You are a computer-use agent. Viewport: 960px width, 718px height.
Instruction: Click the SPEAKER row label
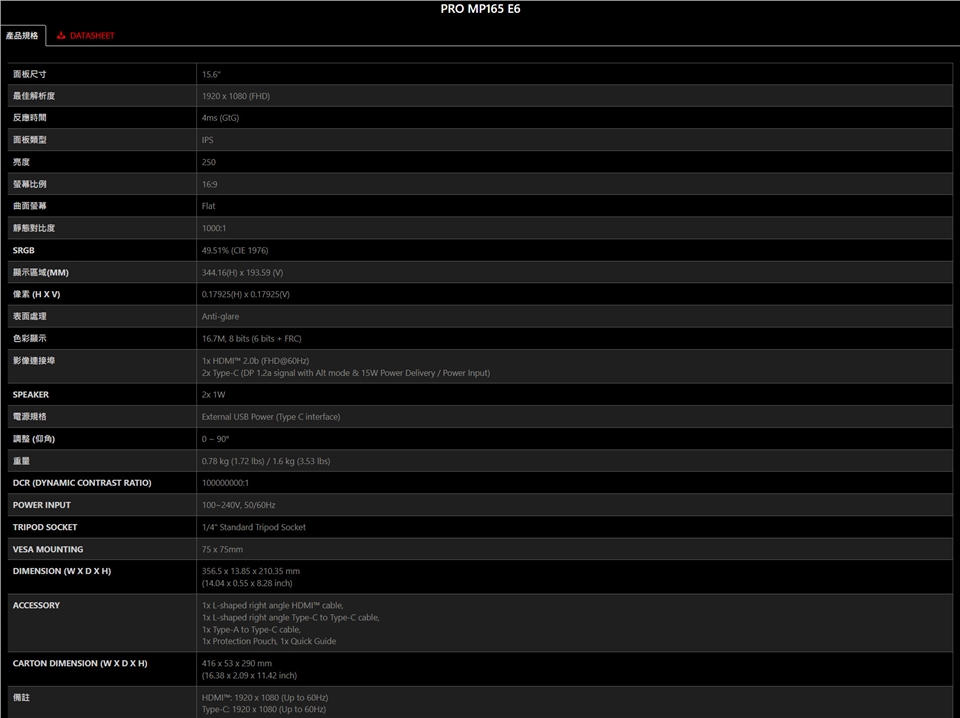(x=31, y=394)
